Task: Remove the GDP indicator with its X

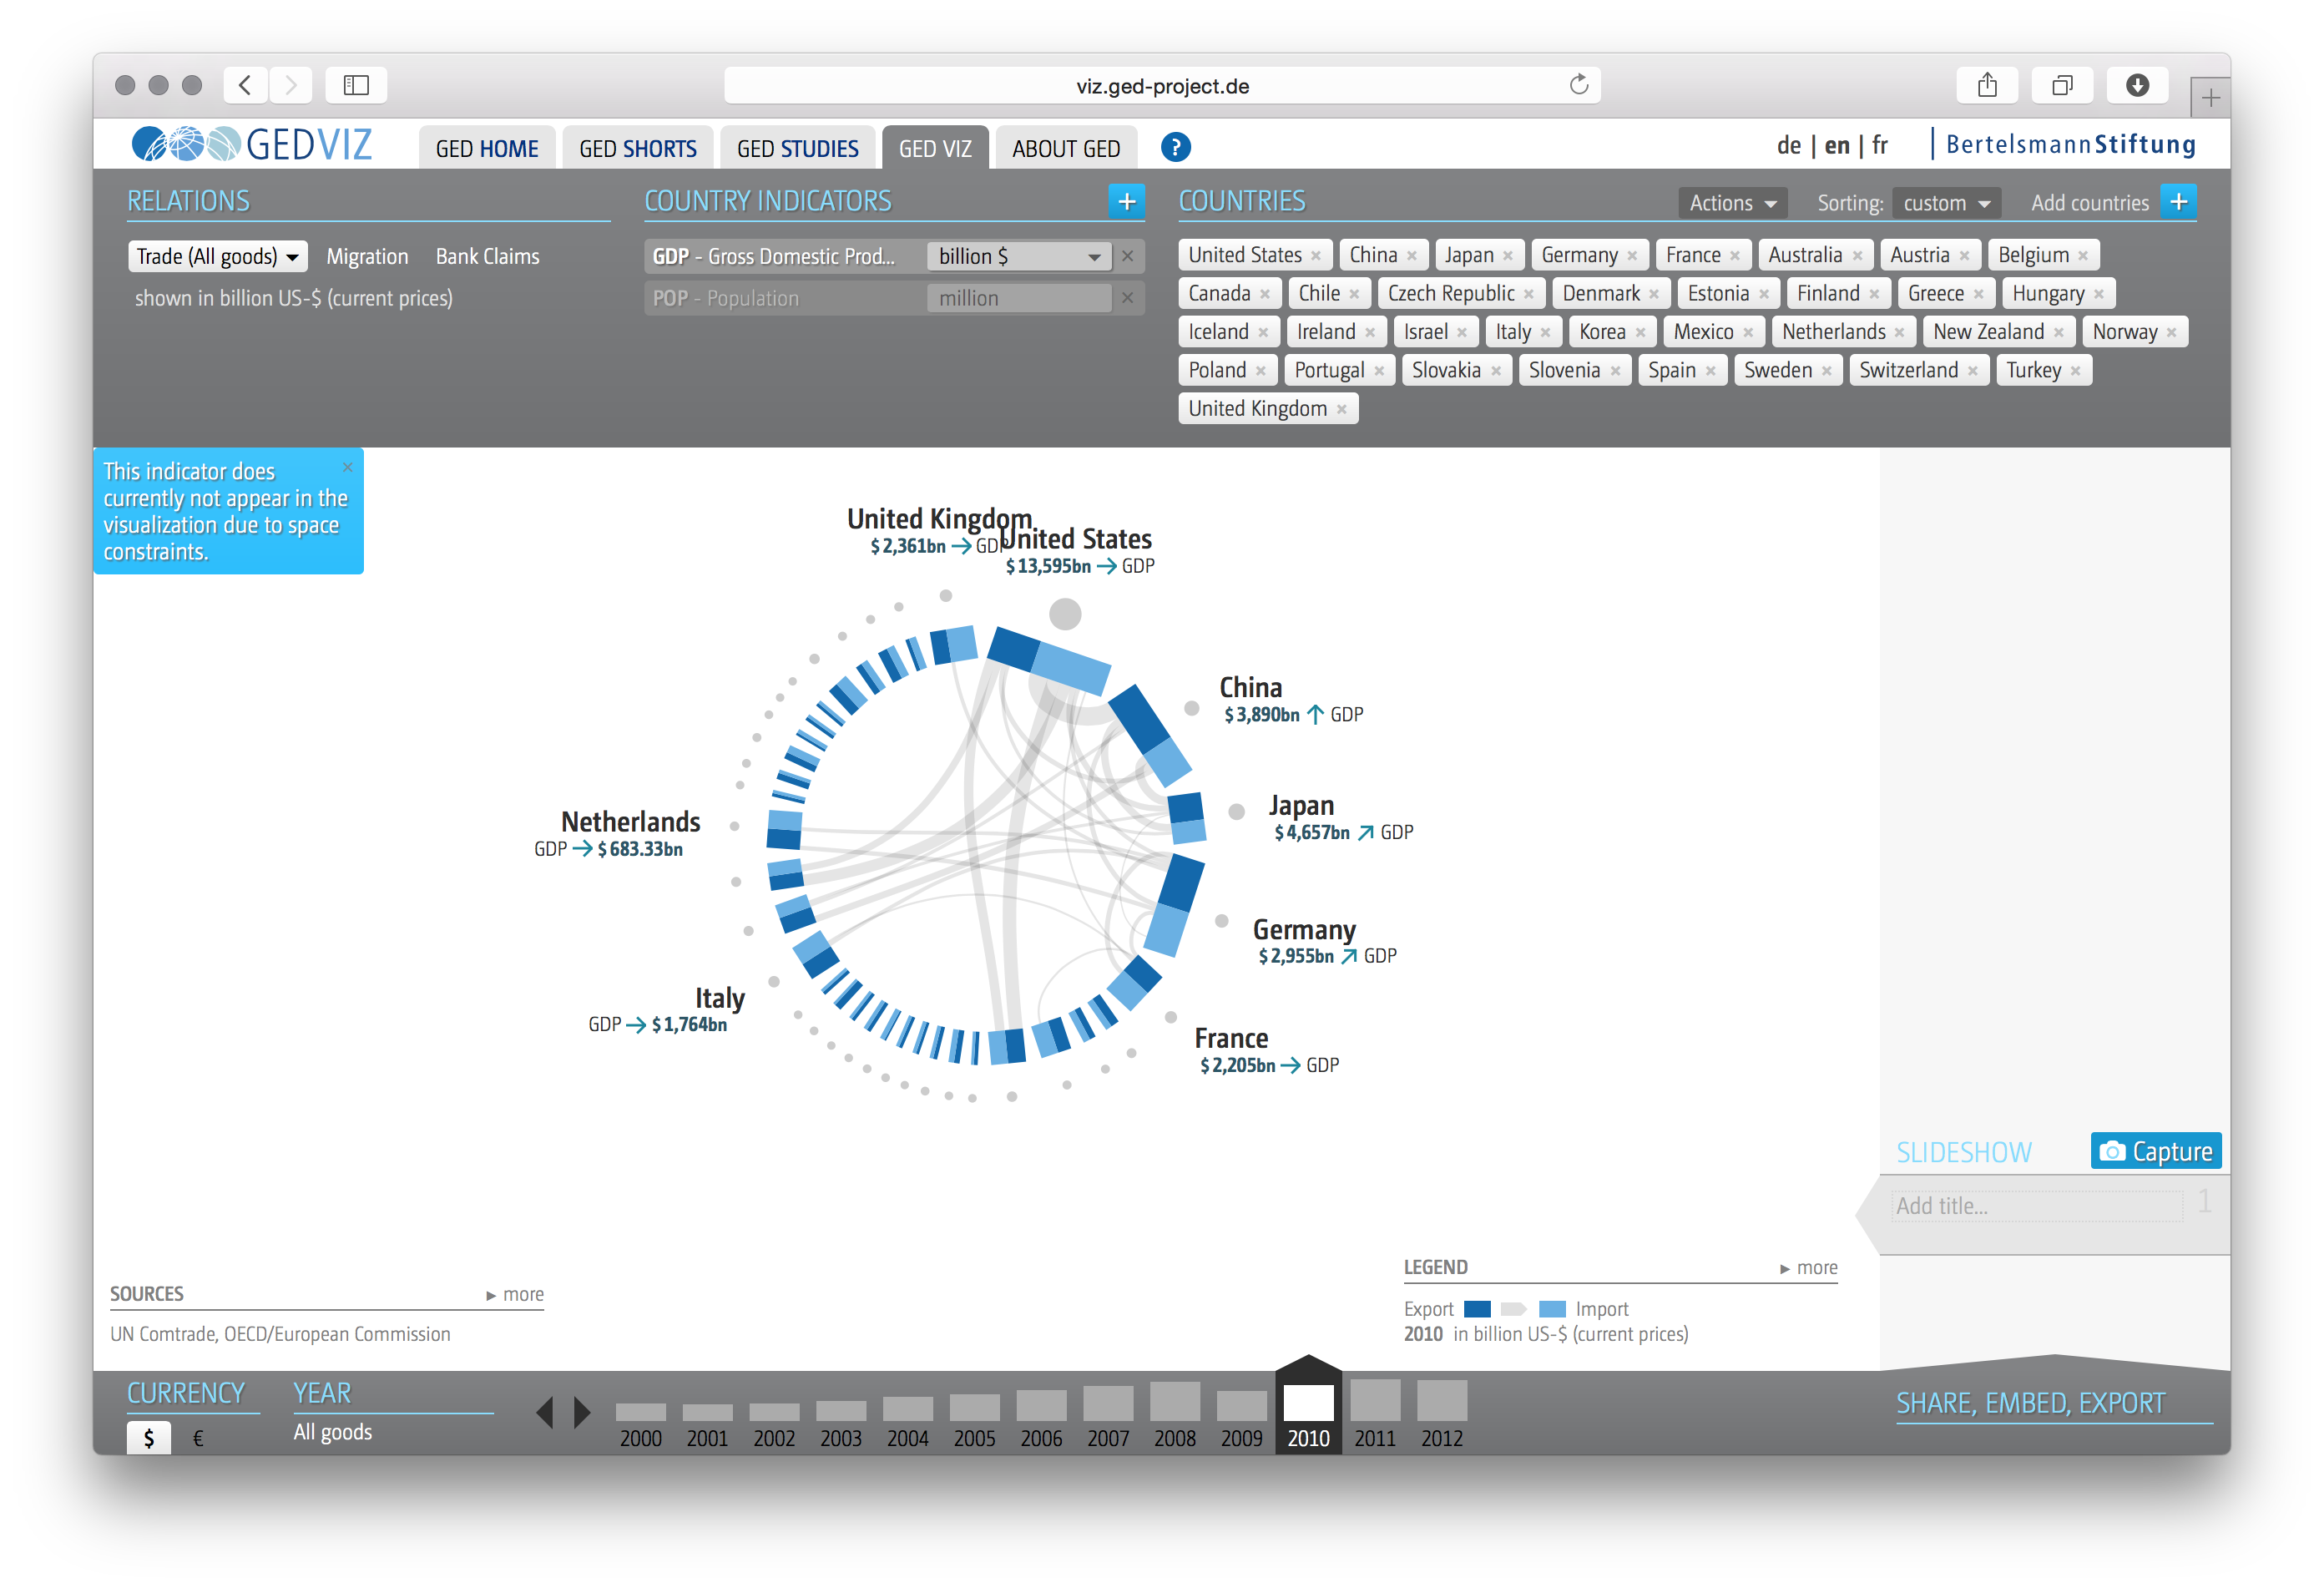Action: 1128,256
